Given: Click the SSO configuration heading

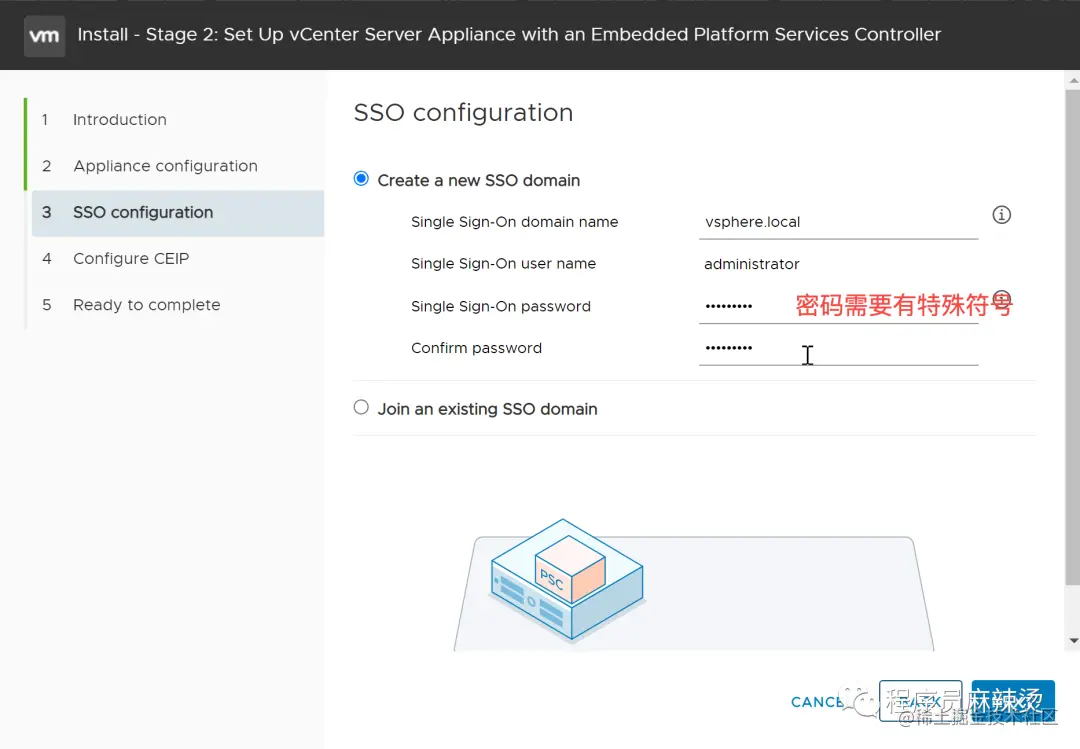Looking at the screenshot, I should point(463,112).
